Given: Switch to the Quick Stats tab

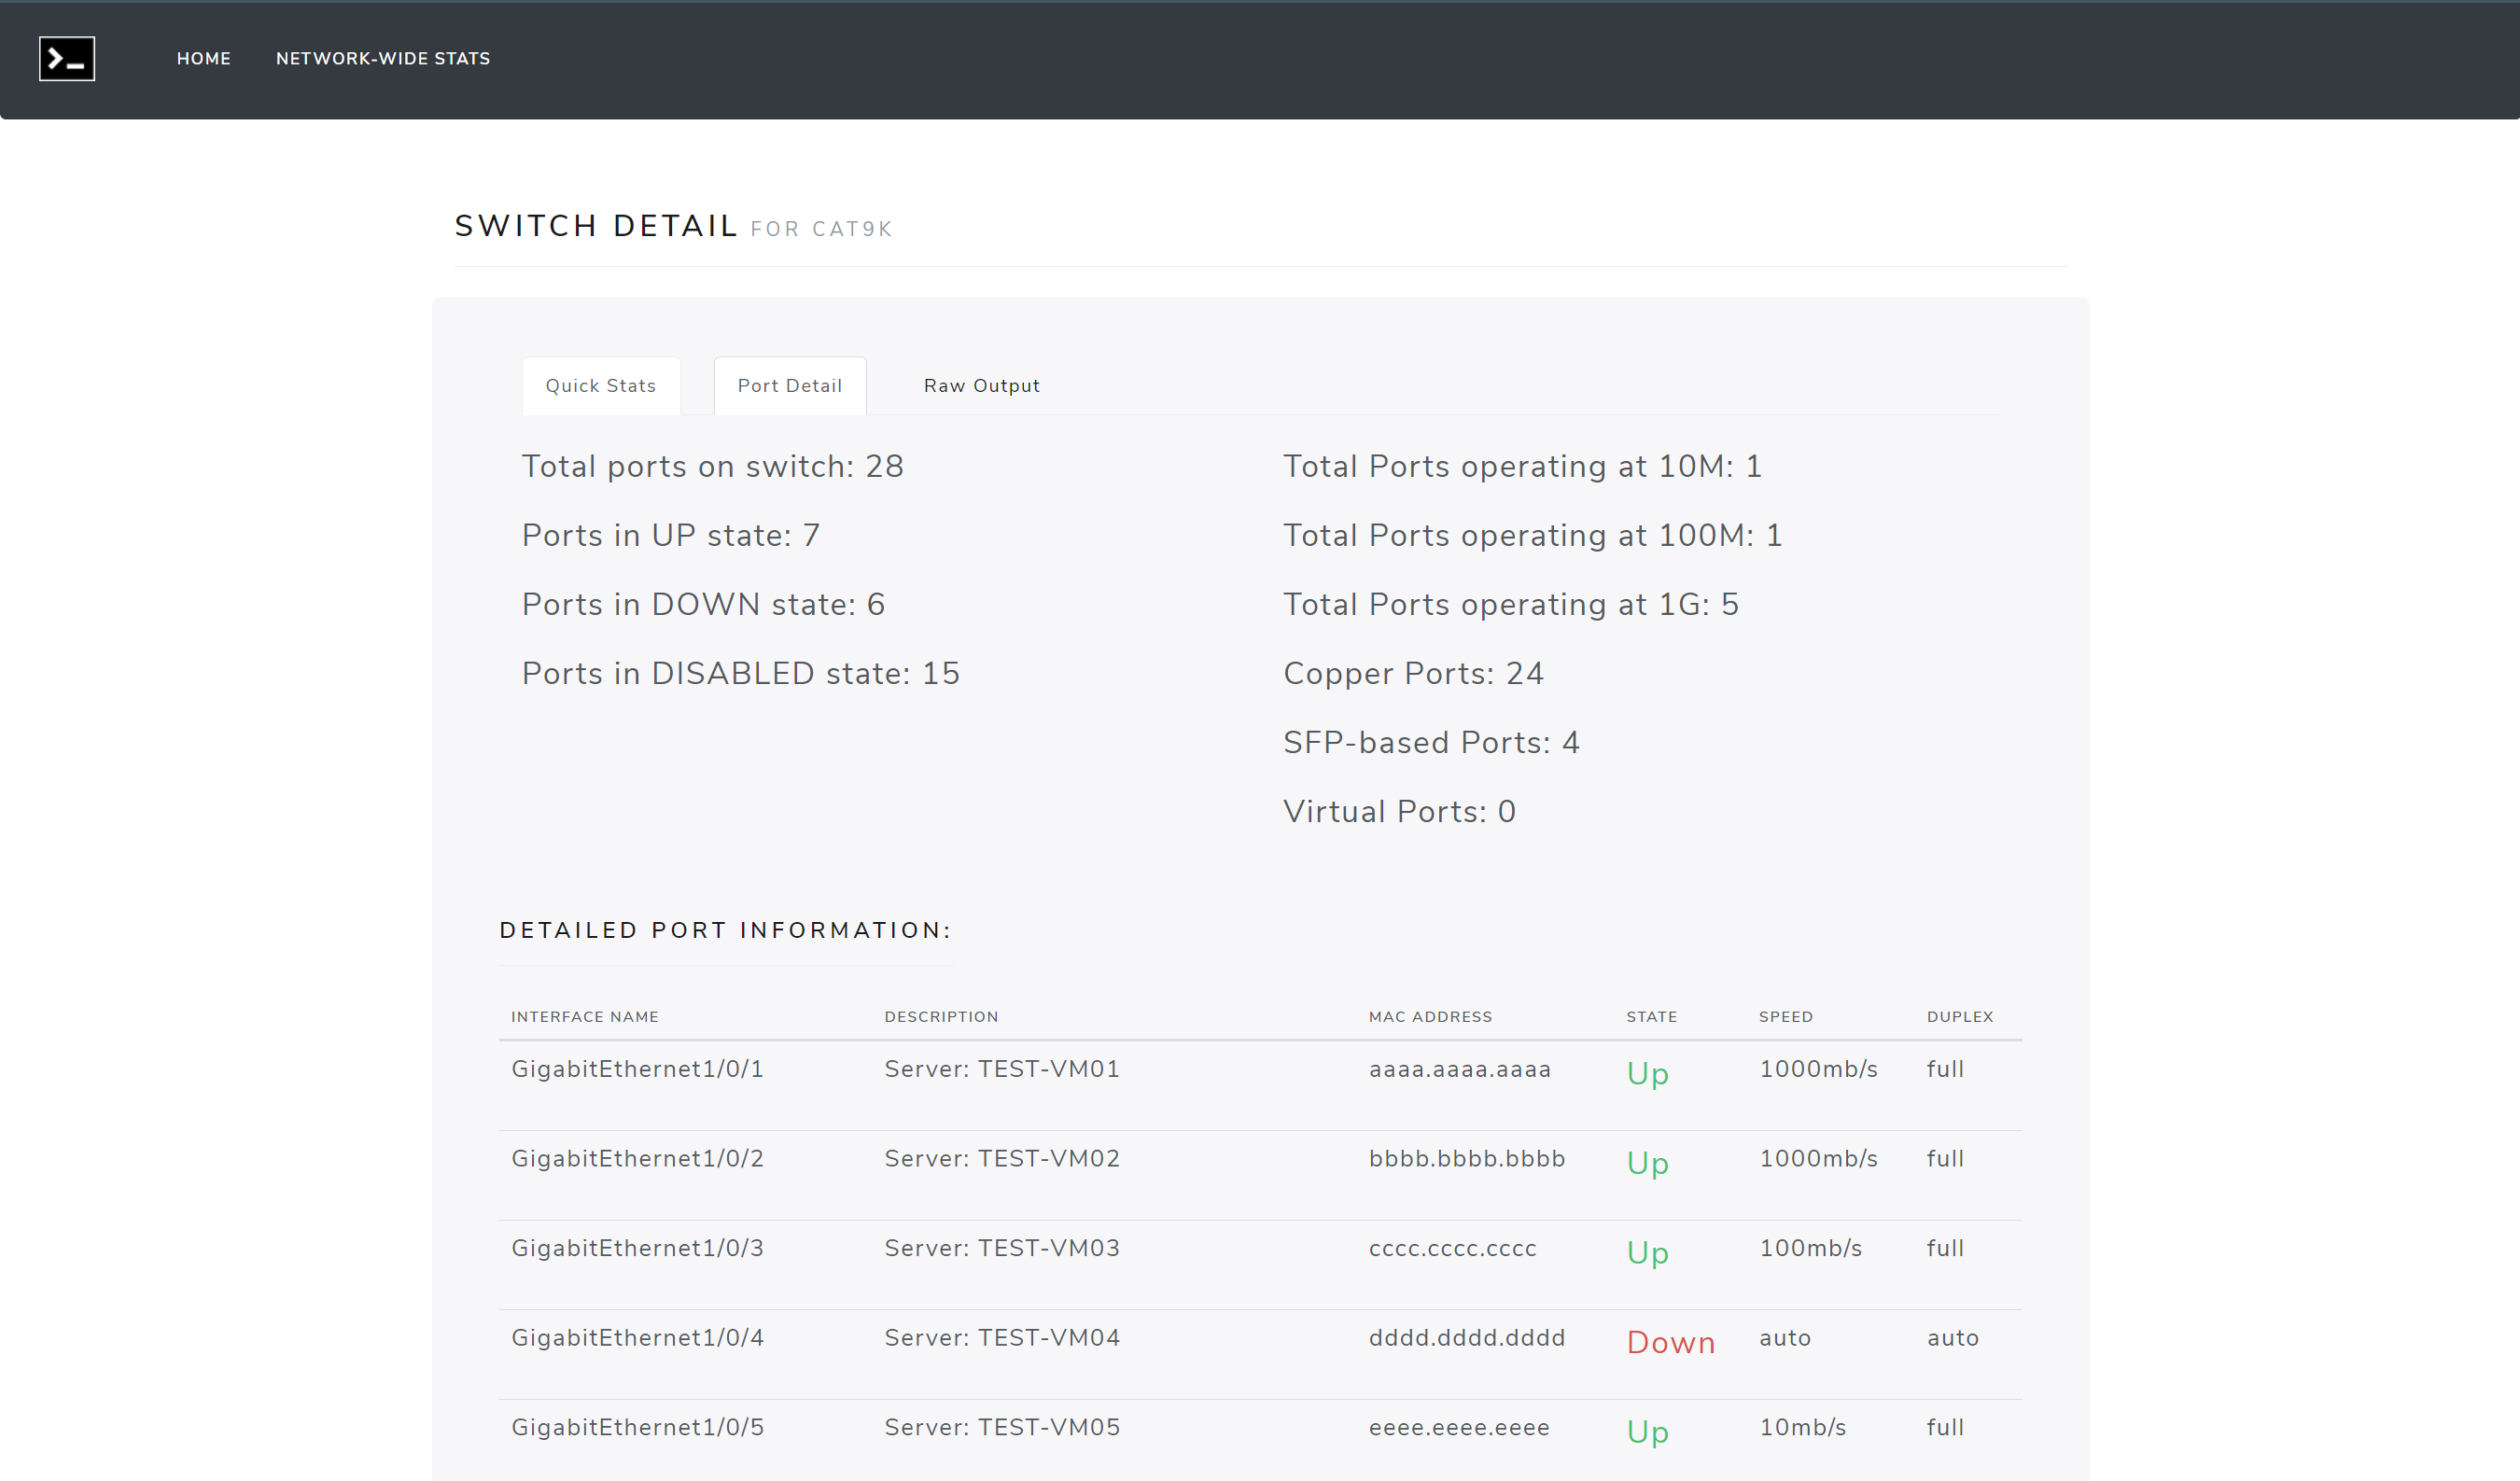Looking at the screenshot, I should (601, 386).
